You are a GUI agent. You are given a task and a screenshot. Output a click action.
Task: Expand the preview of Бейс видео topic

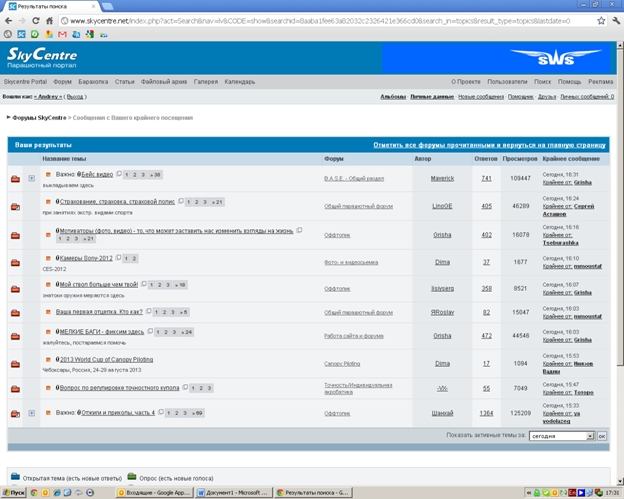click(x=31, y=178)
